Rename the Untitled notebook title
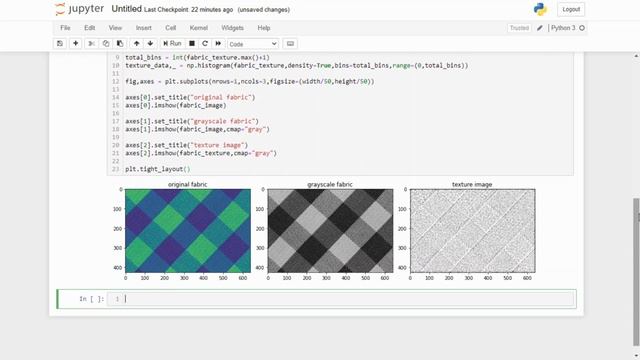Screen dimensions: 640x360 click(x=127, y=9)
